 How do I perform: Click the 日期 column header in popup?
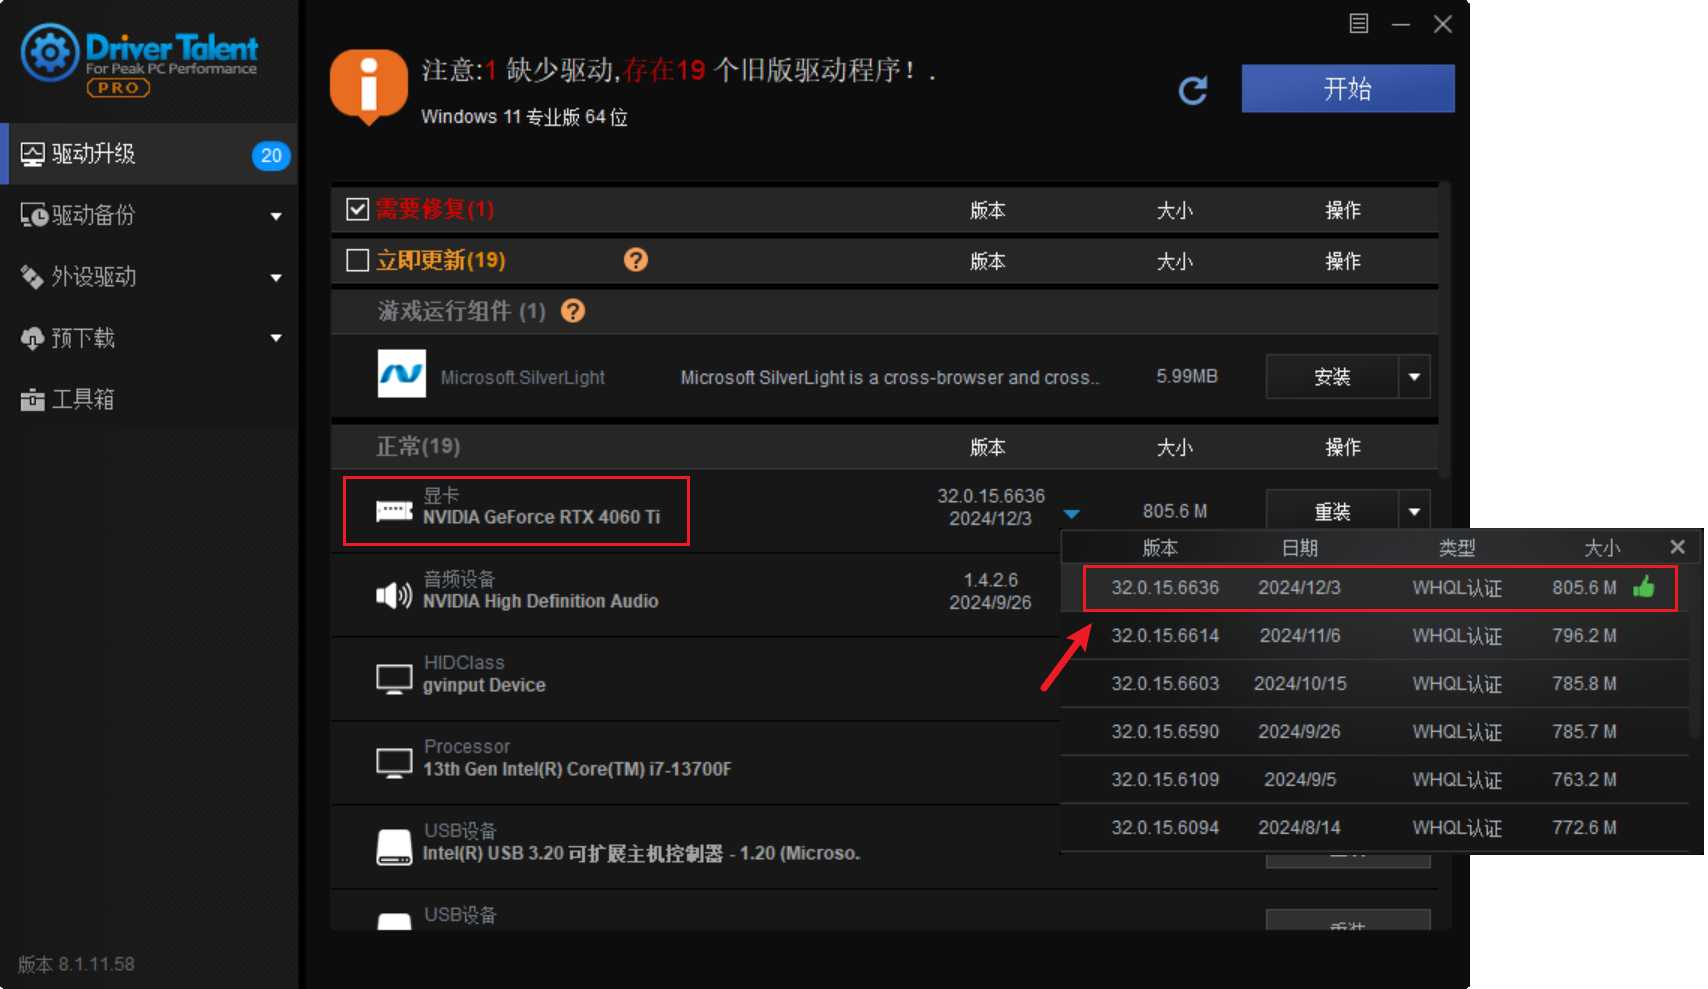pyautogui.click(x=1300, y=548)
